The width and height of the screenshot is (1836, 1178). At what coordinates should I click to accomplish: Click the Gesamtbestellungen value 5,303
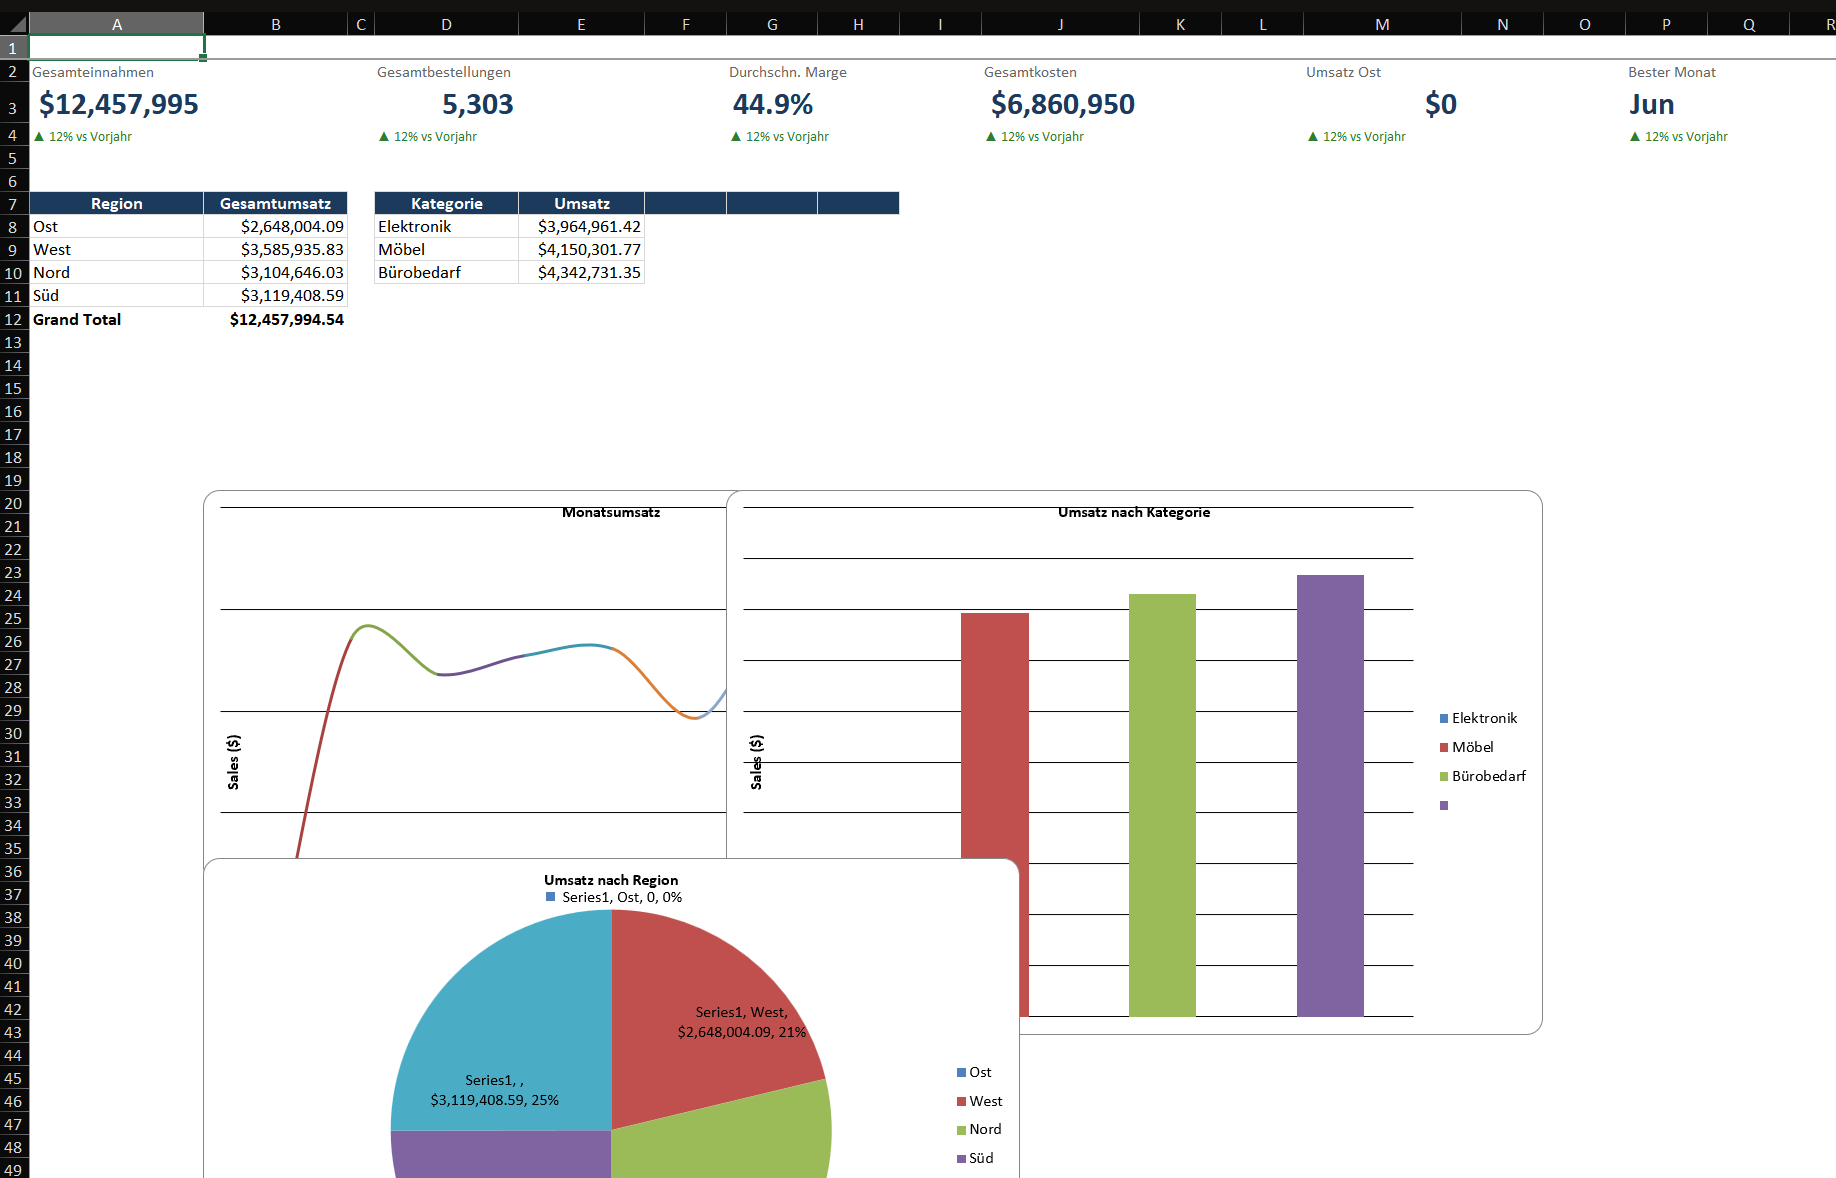[x=478, y=104]
